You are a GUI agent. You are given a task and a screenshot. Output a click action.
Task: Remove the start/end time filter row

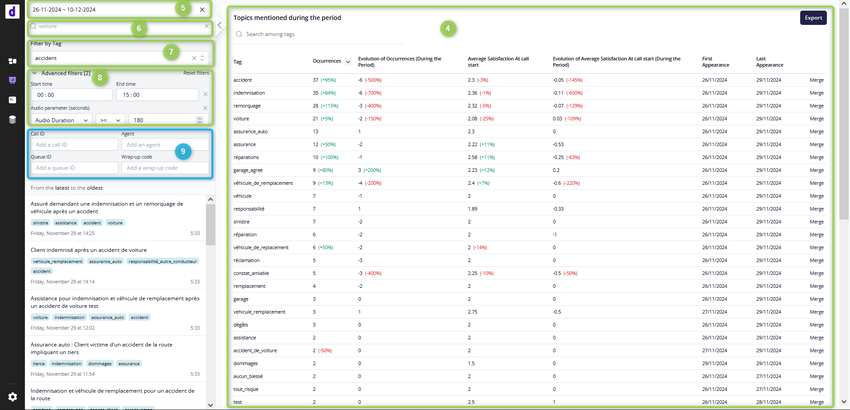click(205, 94)
